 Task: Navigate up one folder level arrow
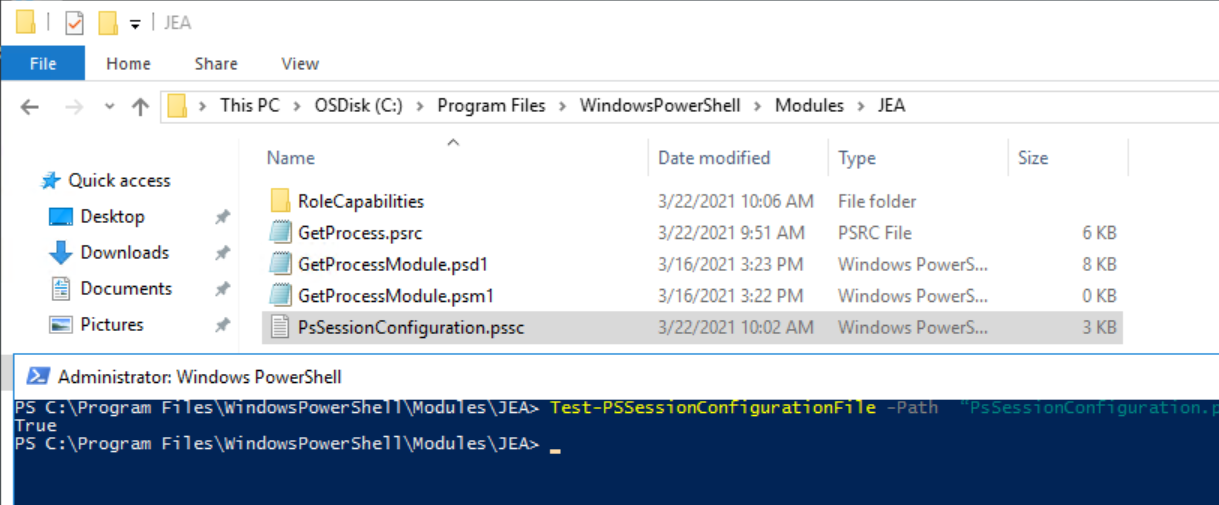[140, 106]
